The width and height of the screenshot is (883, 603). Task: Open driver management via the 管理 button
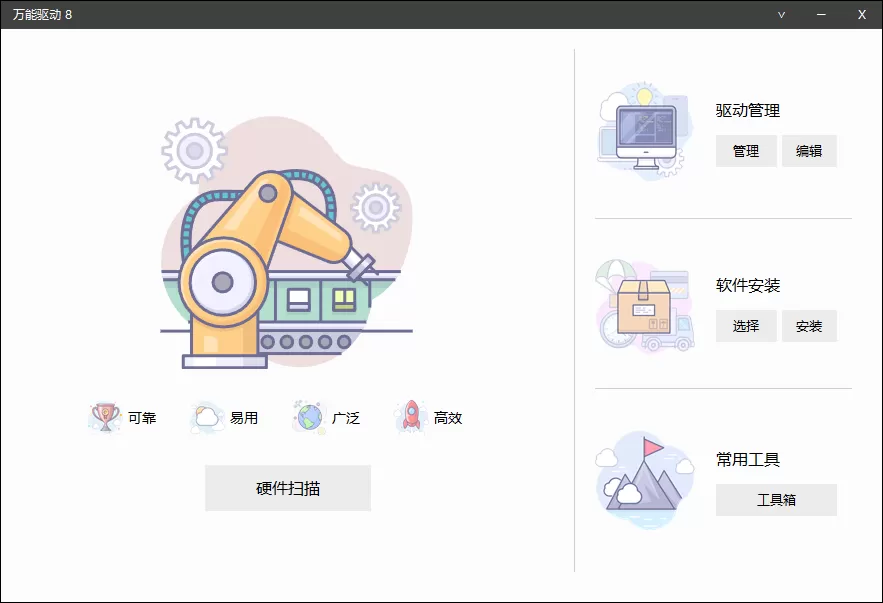pos(746,151)
